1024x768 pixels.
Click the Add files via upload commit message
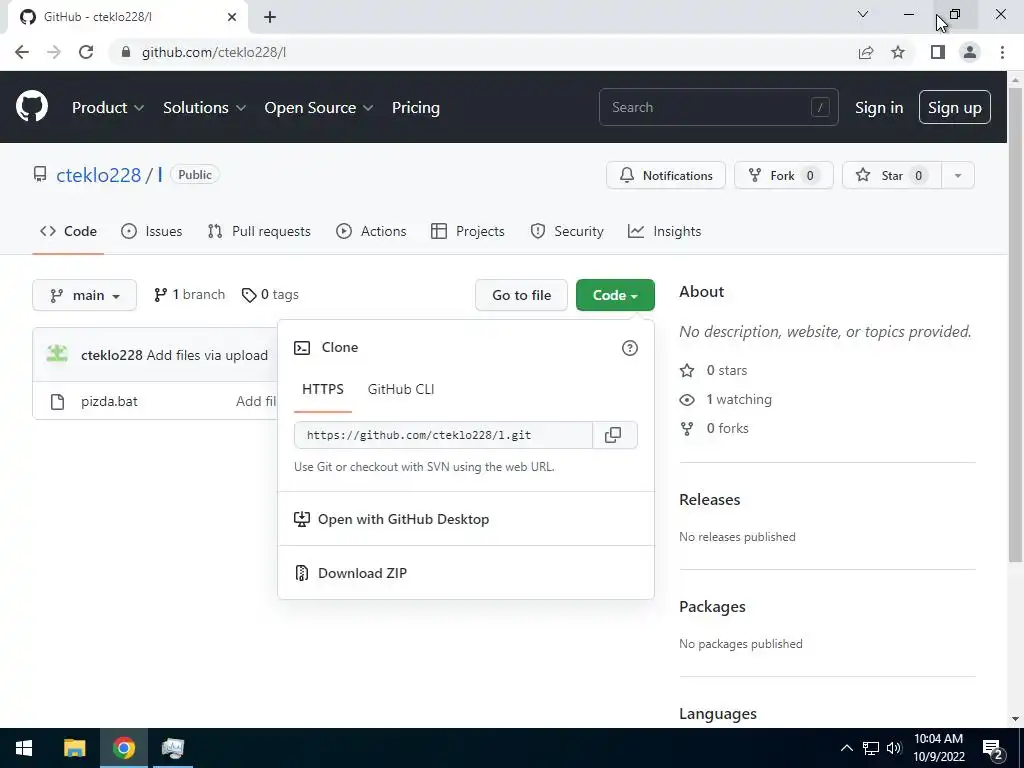tap(207, 355)
